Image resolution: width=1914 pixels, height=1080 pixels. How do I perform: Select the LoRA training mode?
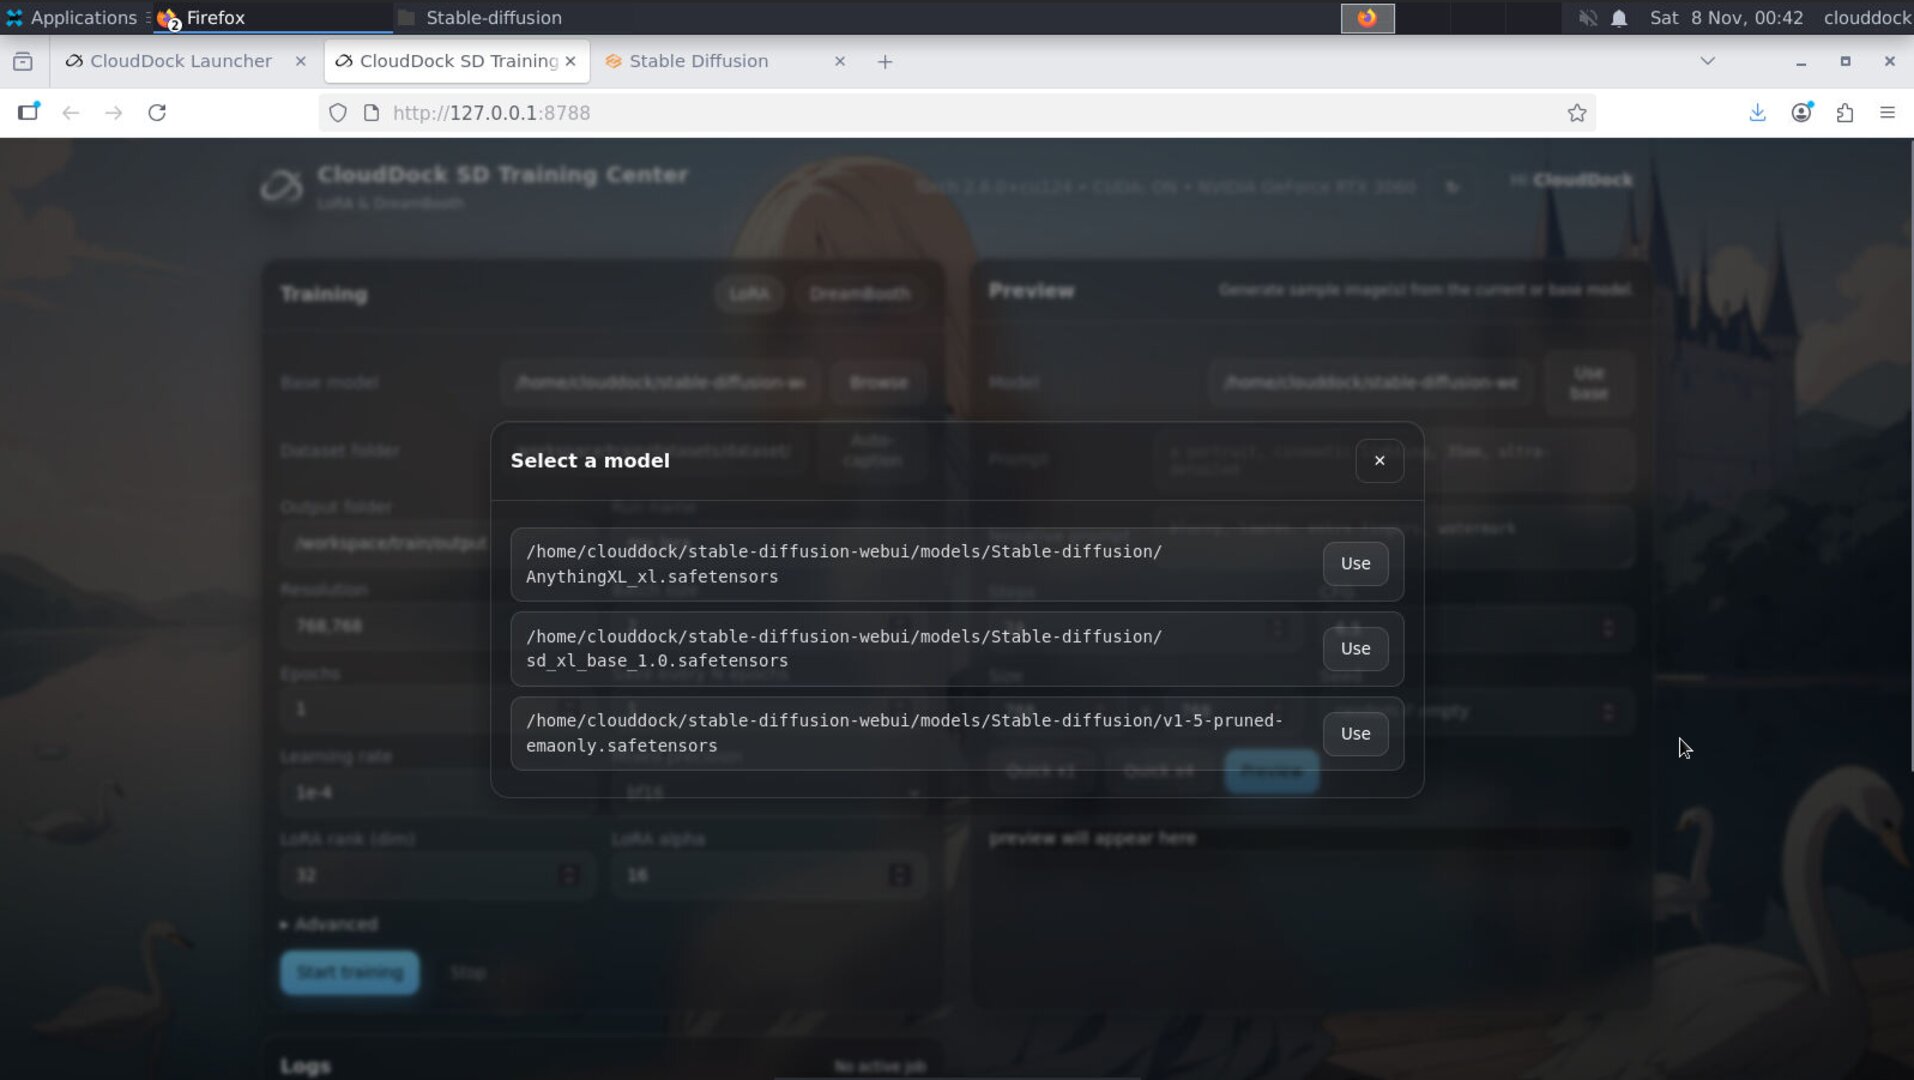pyautogui.click(x=748, y=294)
